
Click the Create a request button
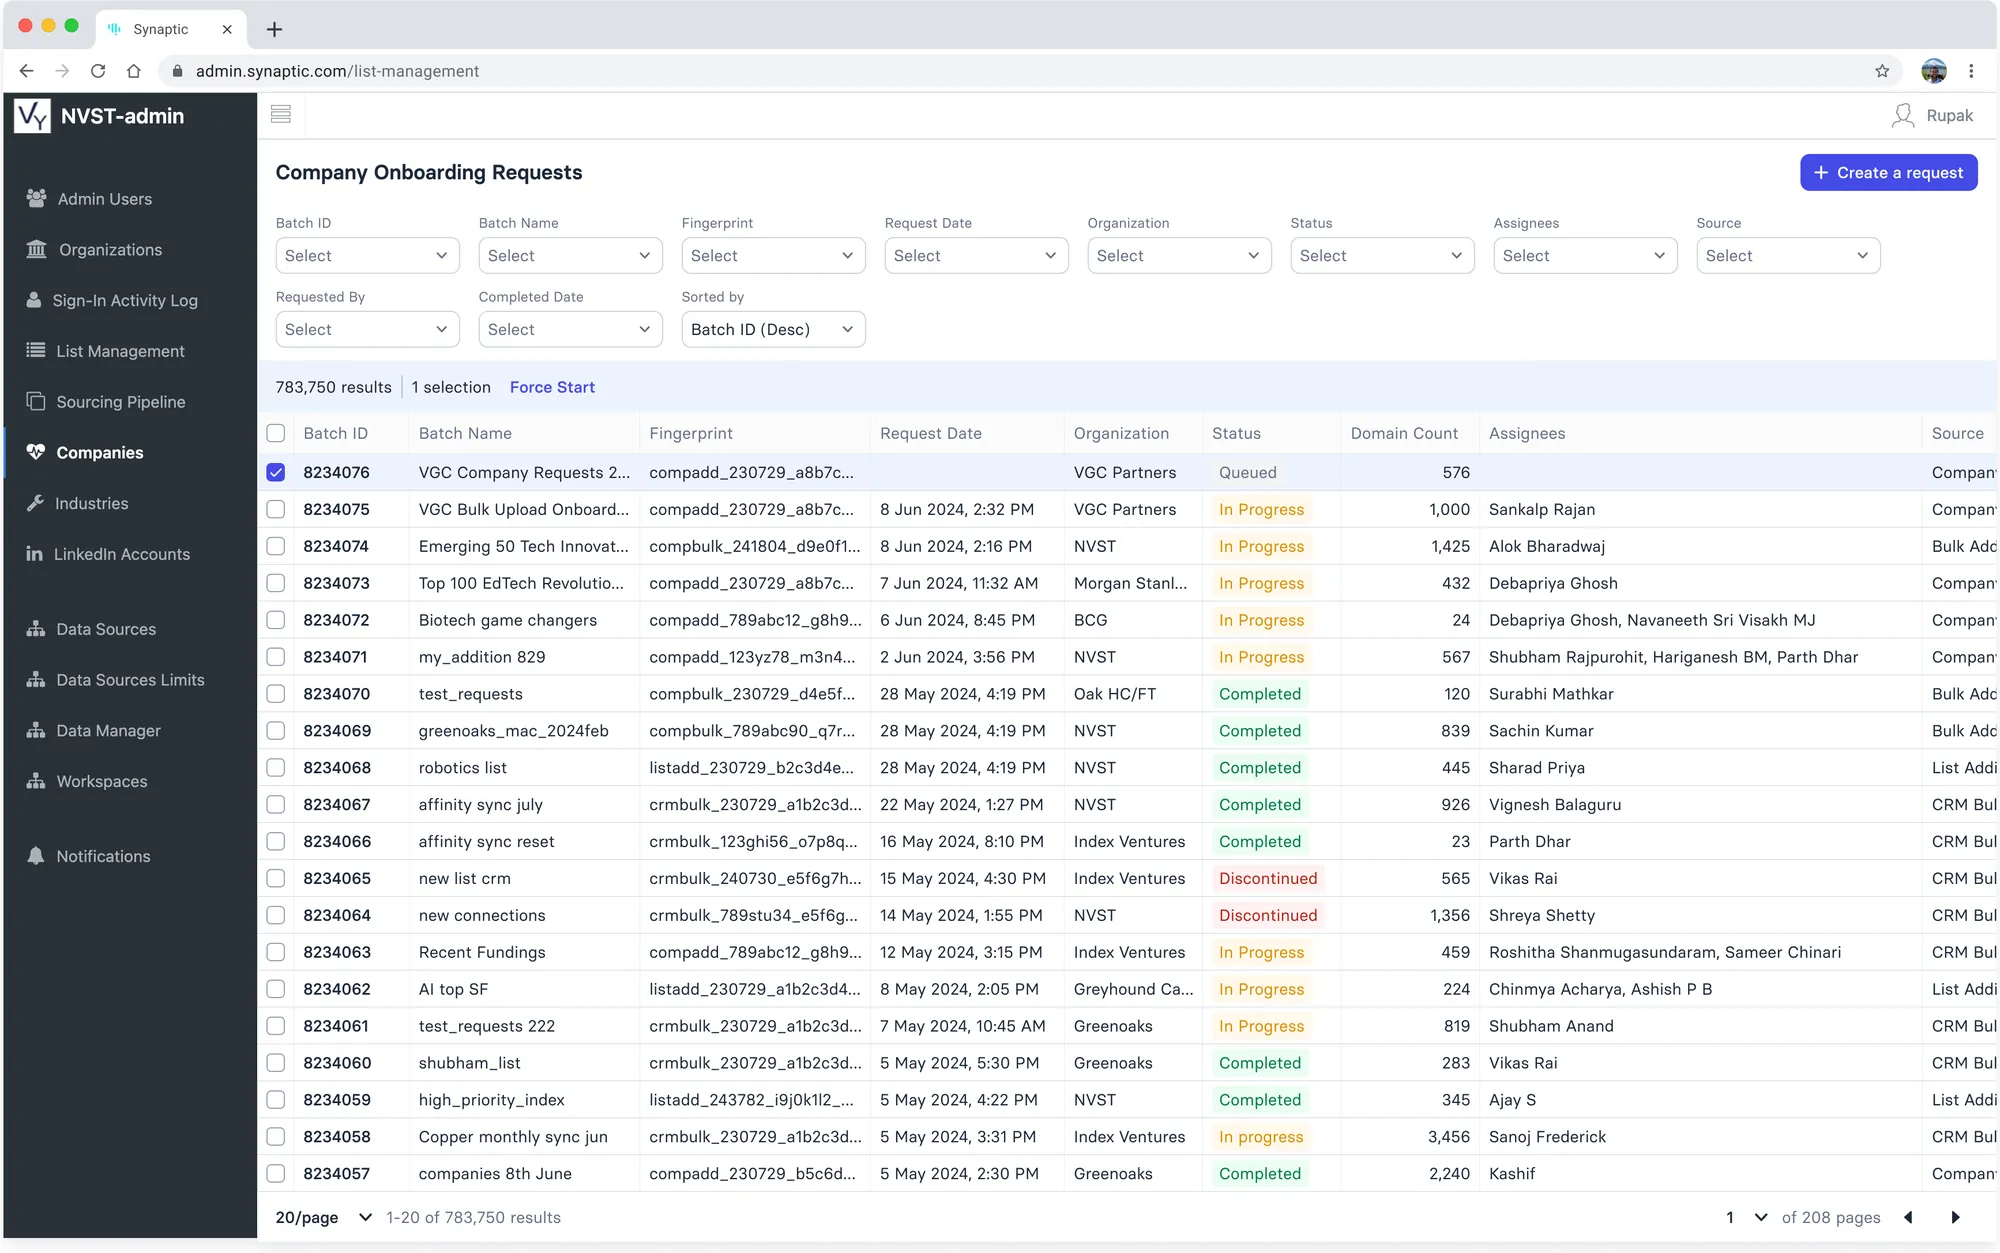point(1888,172)
